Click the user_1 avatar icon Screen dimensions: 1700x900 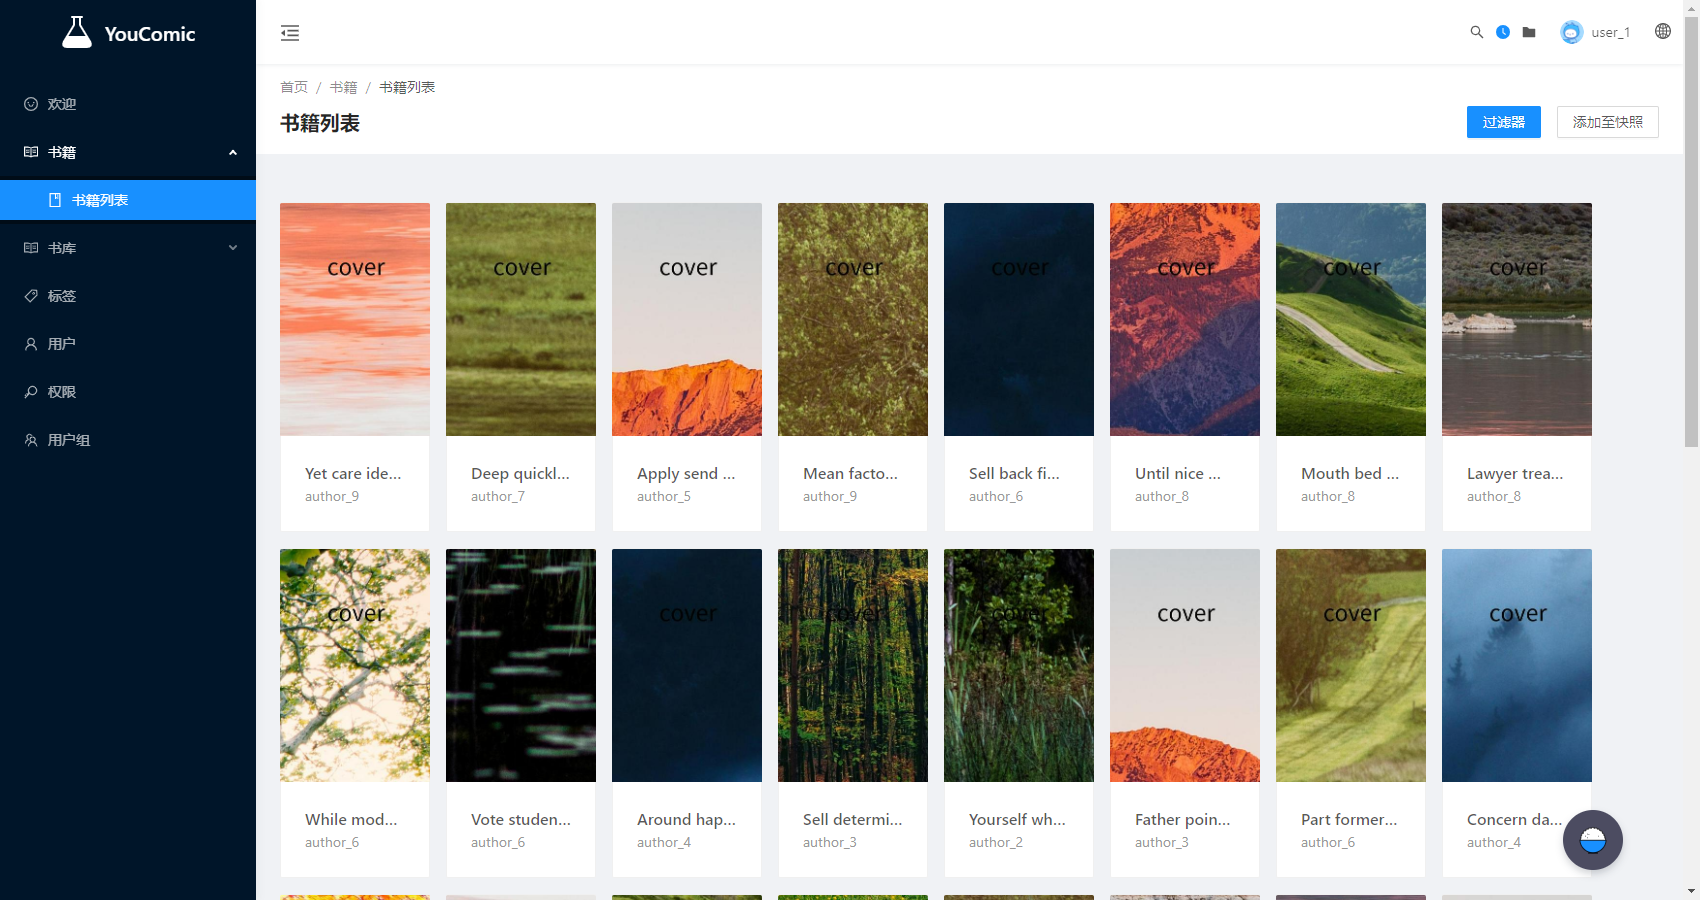(1571, 32)
